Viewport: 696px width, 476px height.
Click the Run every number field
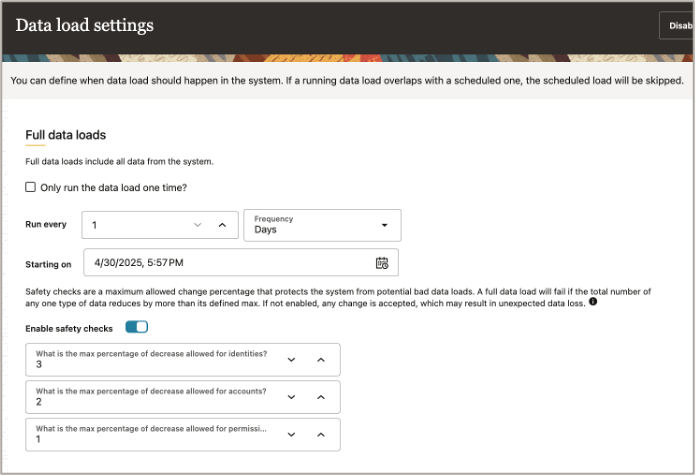tap(135, 225)
